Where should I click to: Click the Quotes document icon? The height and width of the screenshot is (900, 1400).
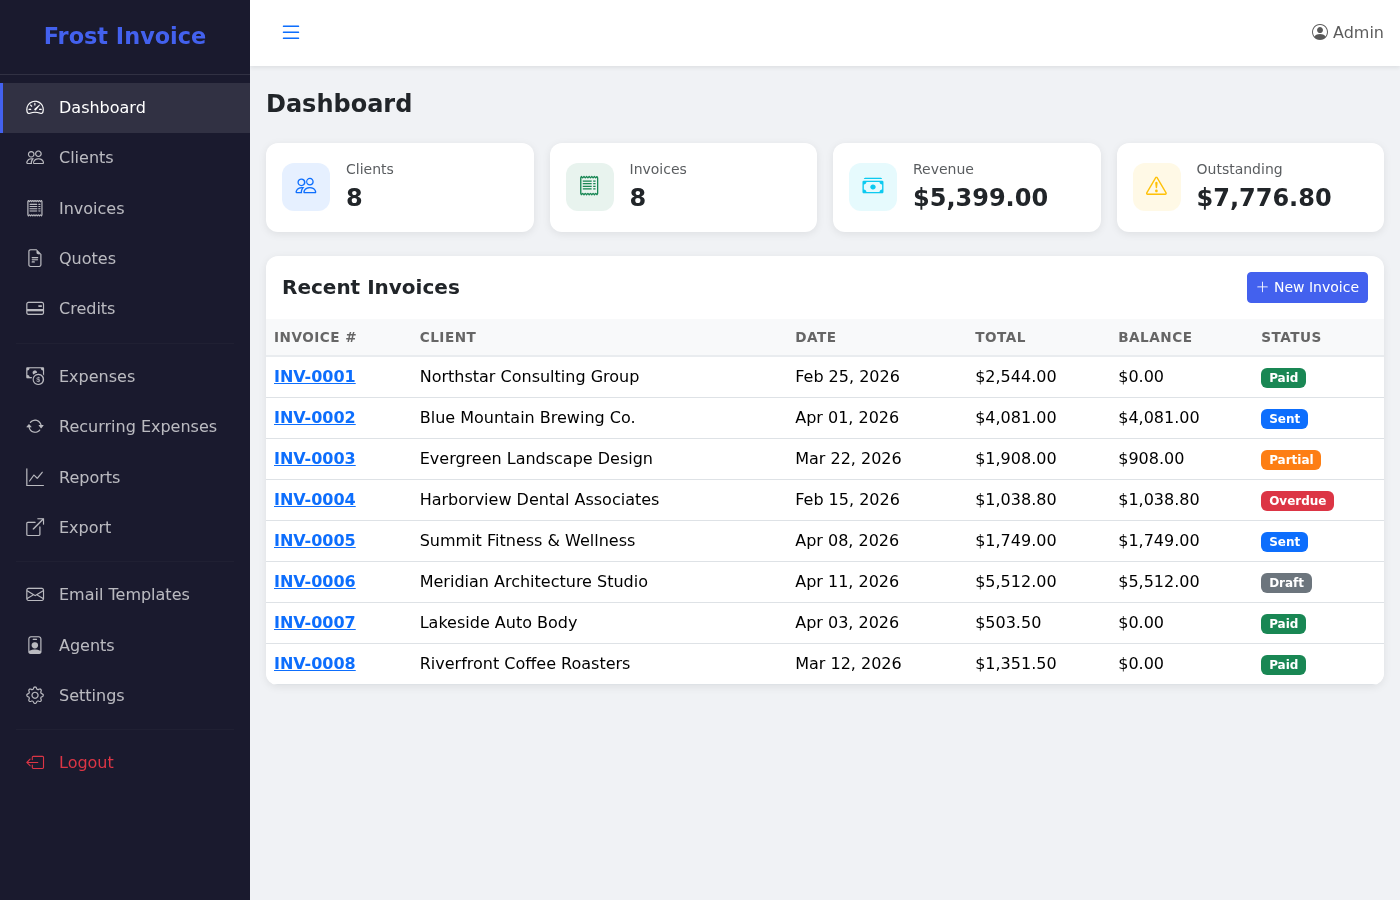coord(35,258)
